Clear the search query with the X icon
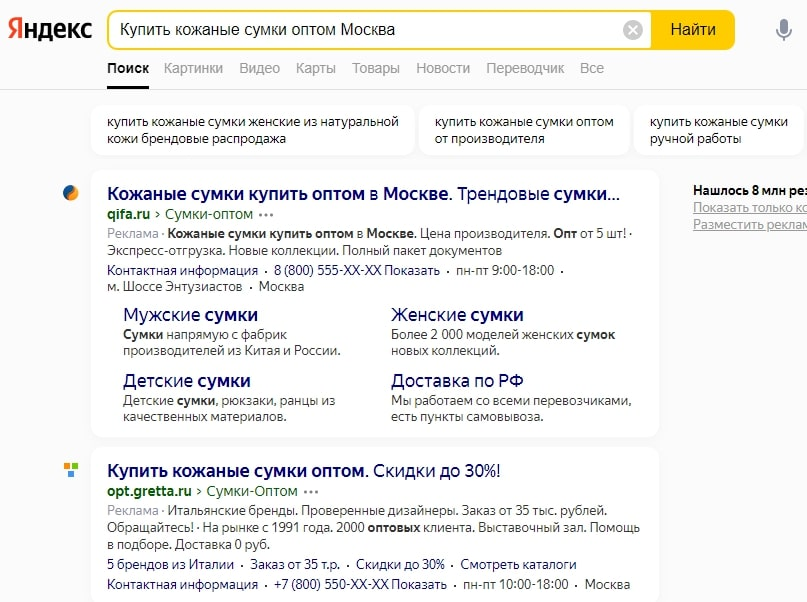This screenshot has height=602, width=807. (633, 30)
